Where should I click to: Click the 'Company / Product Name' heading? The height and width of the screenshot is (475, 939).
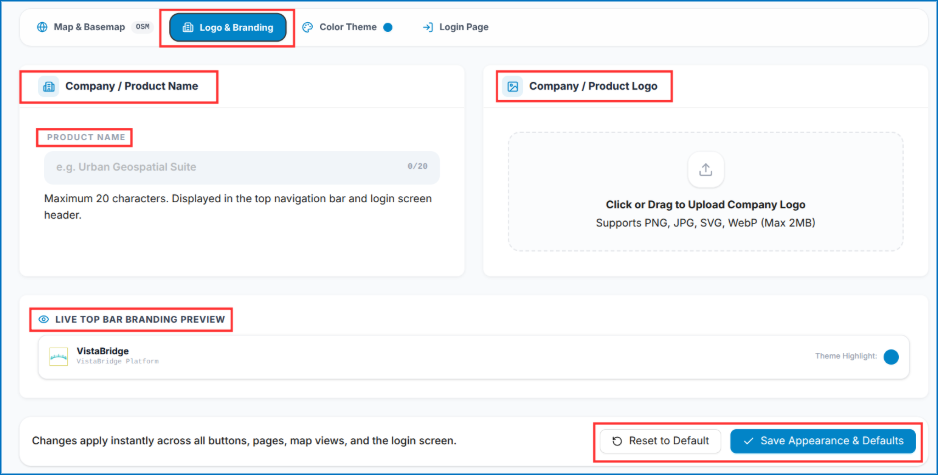pyautogui.click(x=132, y=86)
